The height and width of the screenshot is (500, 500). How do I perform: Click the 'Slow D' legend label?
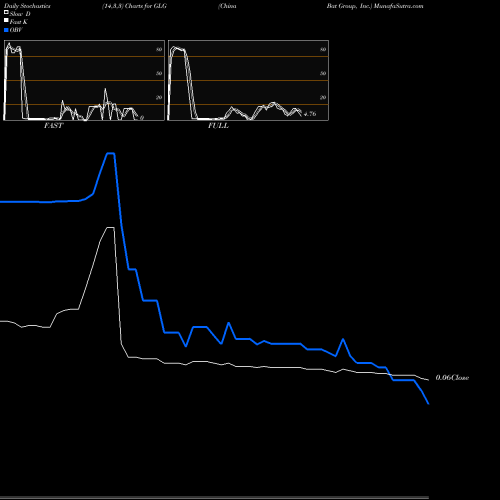[x=20, y=14]
